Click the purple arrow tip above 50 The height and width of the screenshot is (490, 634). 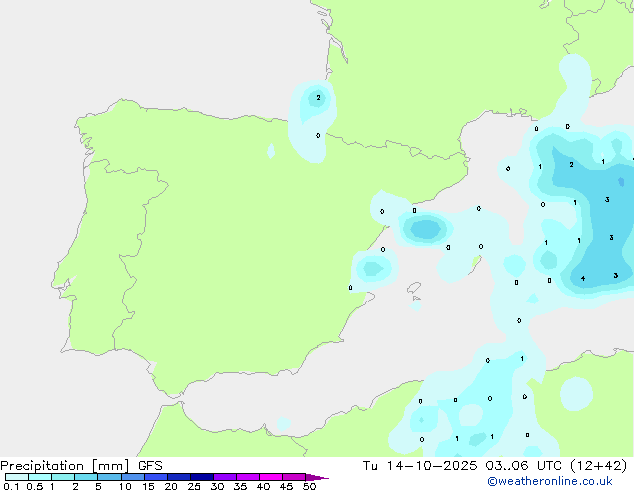[317, 477]
